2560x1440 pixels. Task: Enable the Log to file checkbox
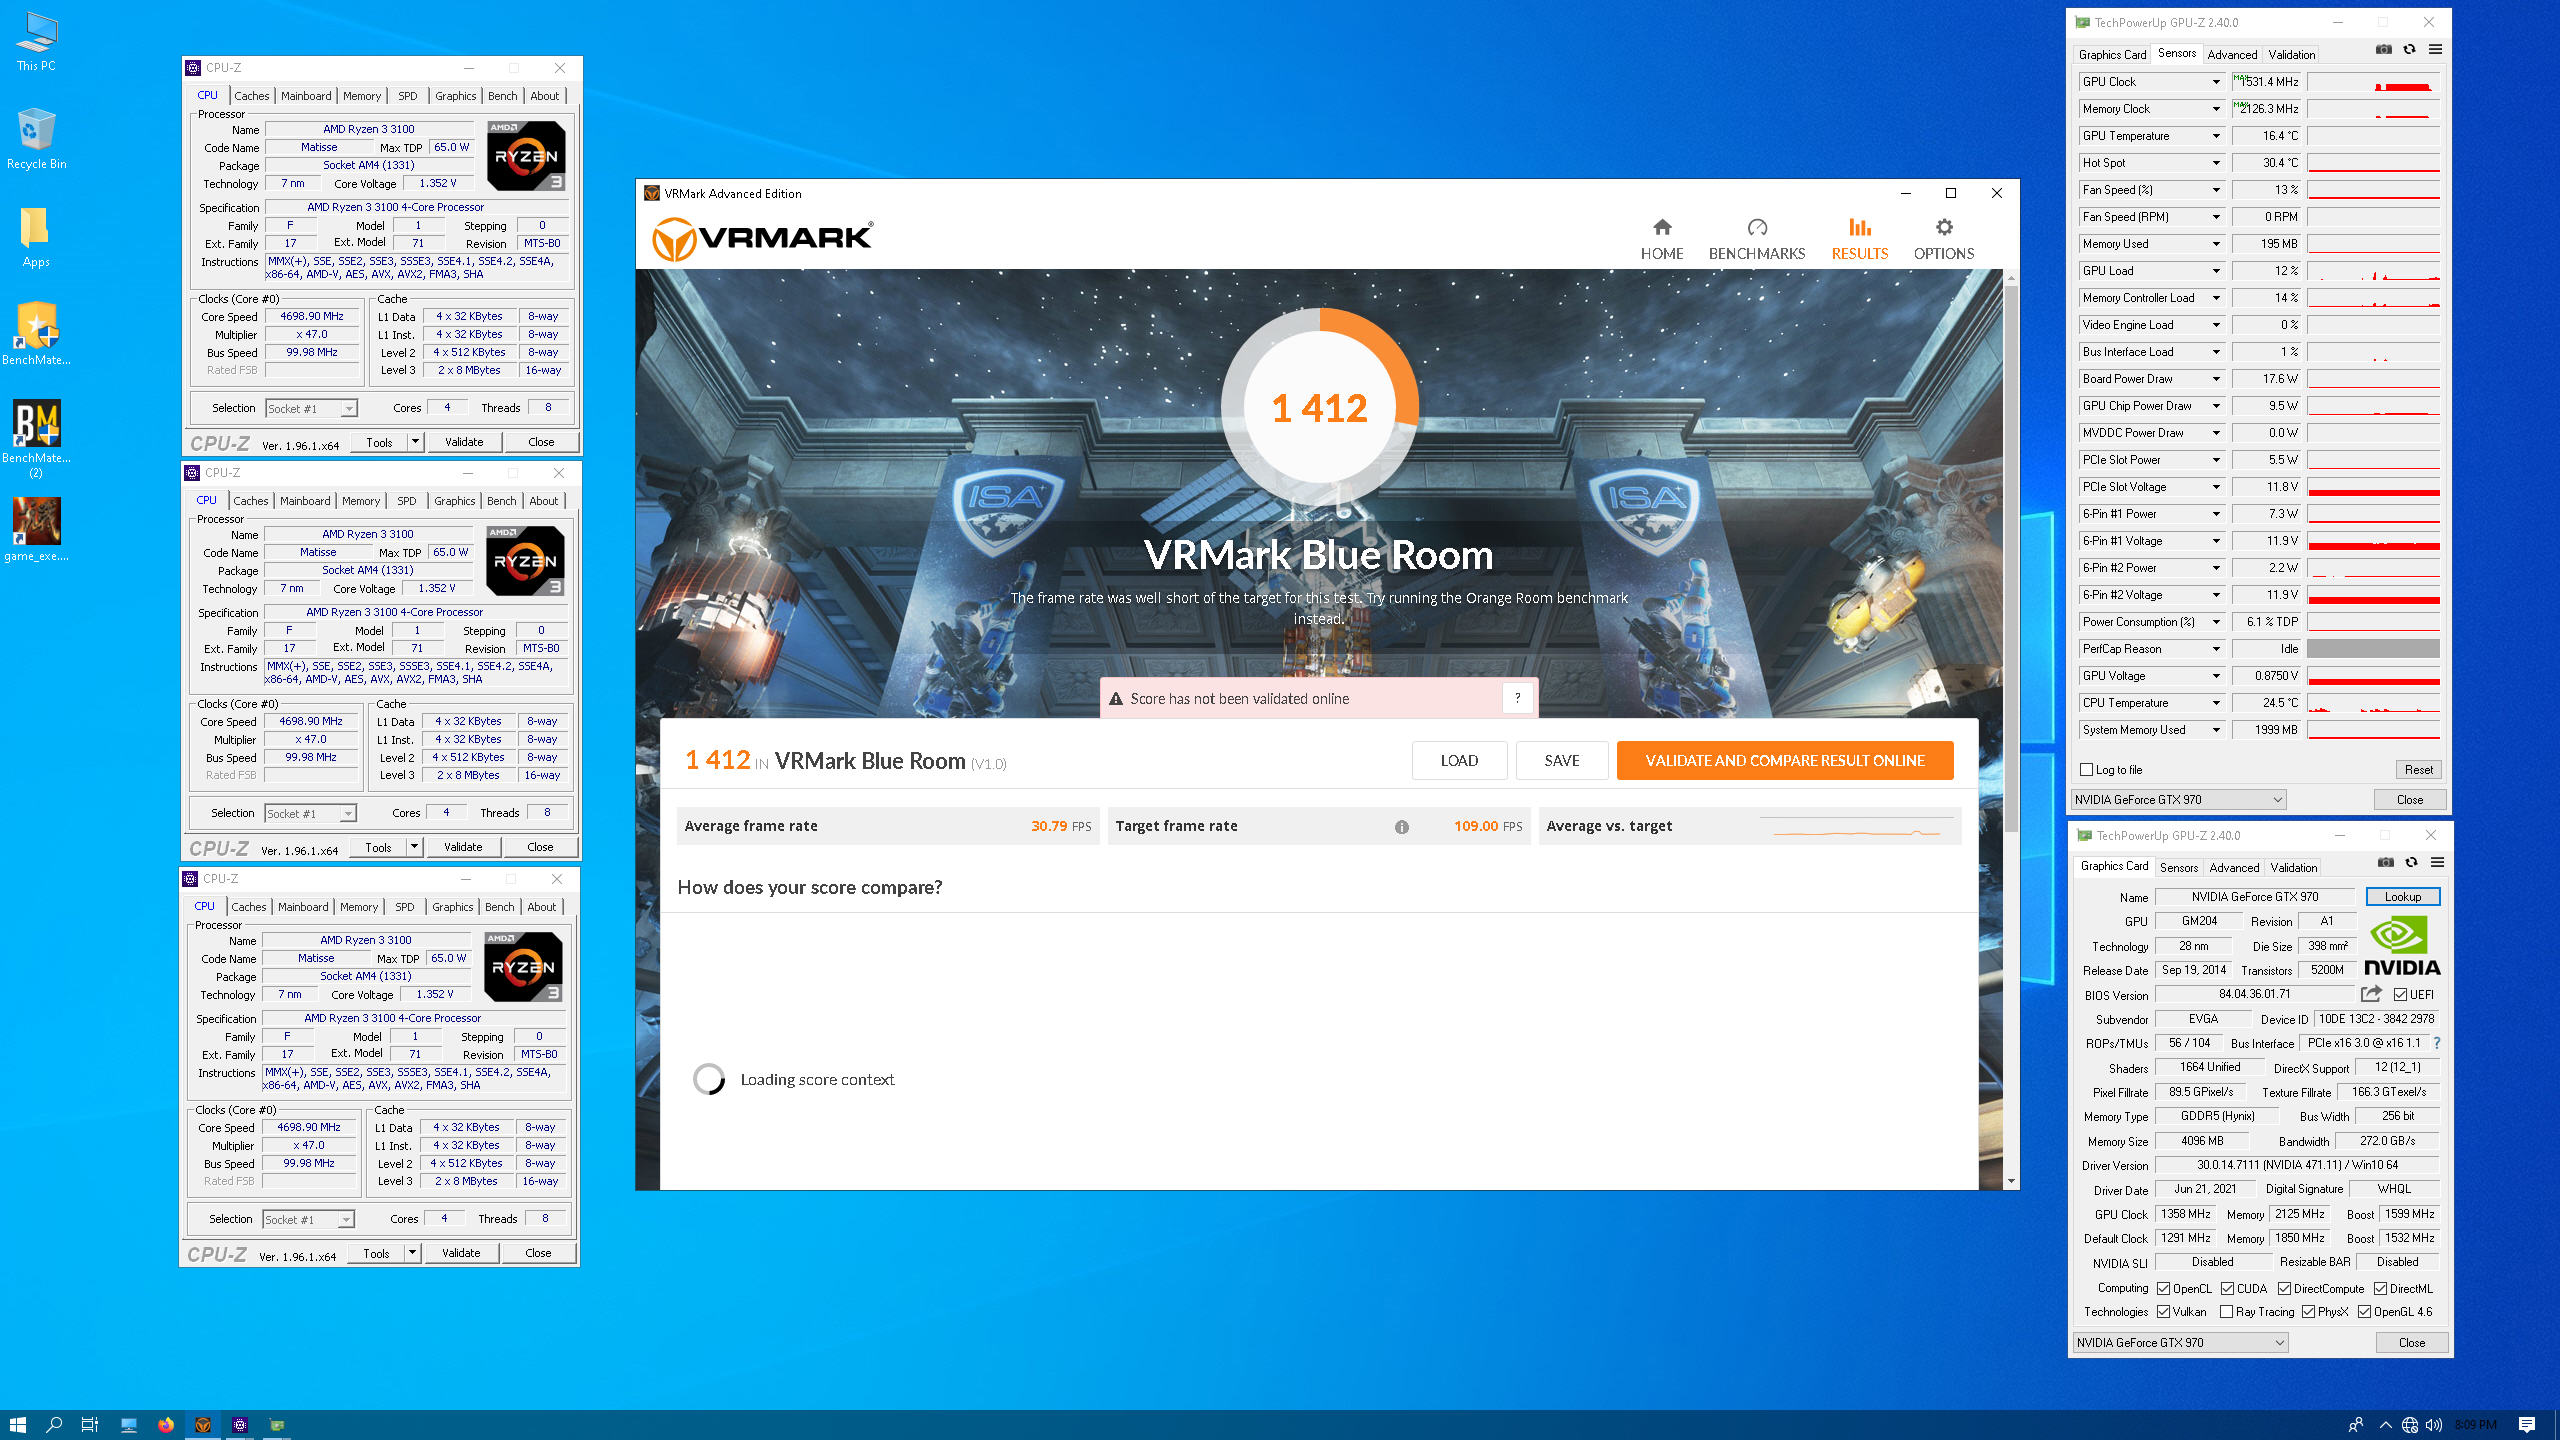click(x=2087, y=770)
